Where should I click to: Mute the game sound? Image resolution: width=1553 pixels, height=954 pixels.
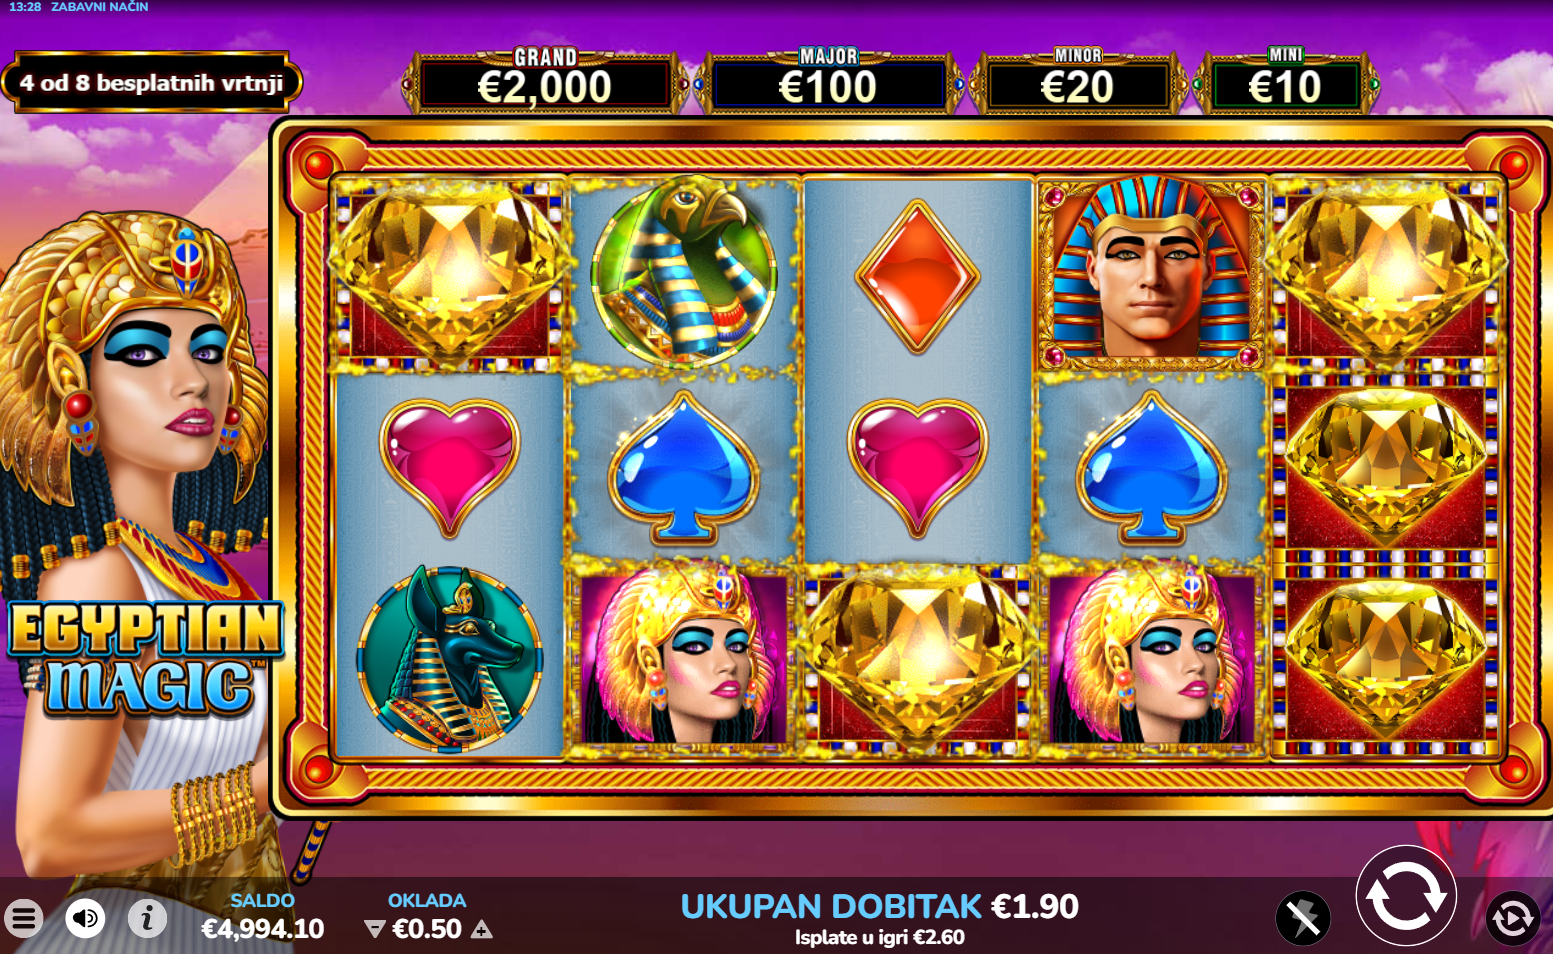click(86, 917)
